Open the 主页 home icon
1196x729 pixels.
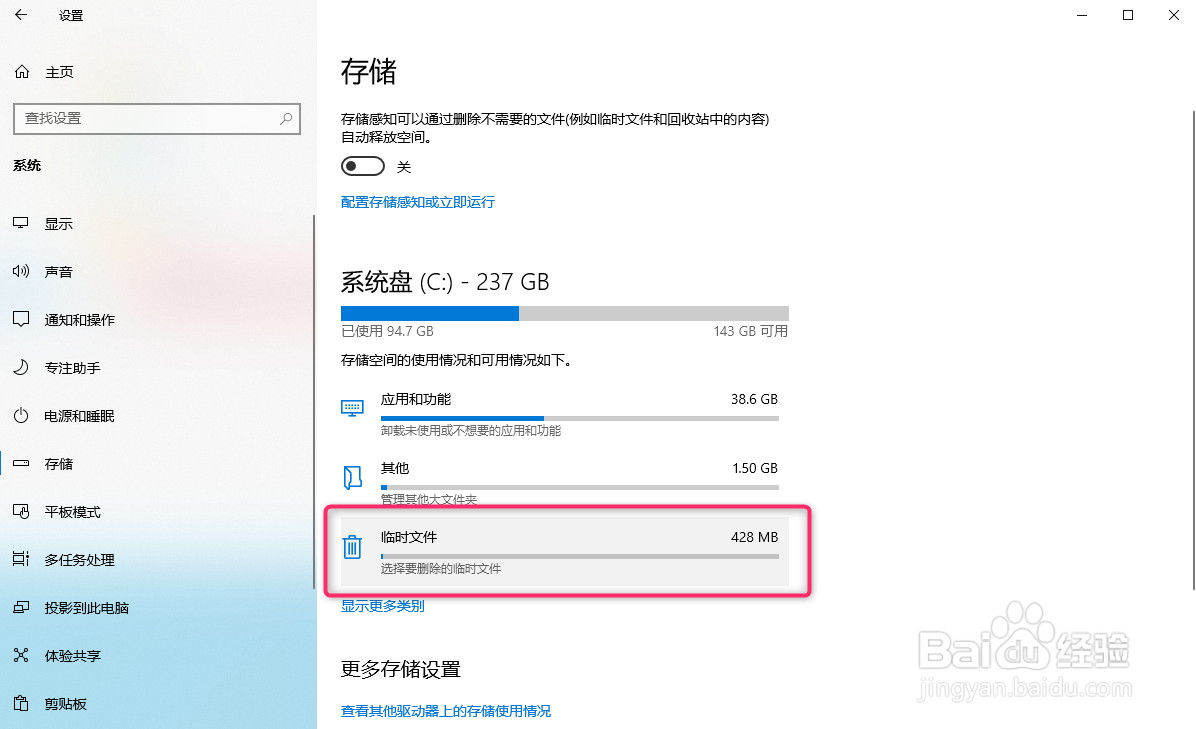point(22,72)
